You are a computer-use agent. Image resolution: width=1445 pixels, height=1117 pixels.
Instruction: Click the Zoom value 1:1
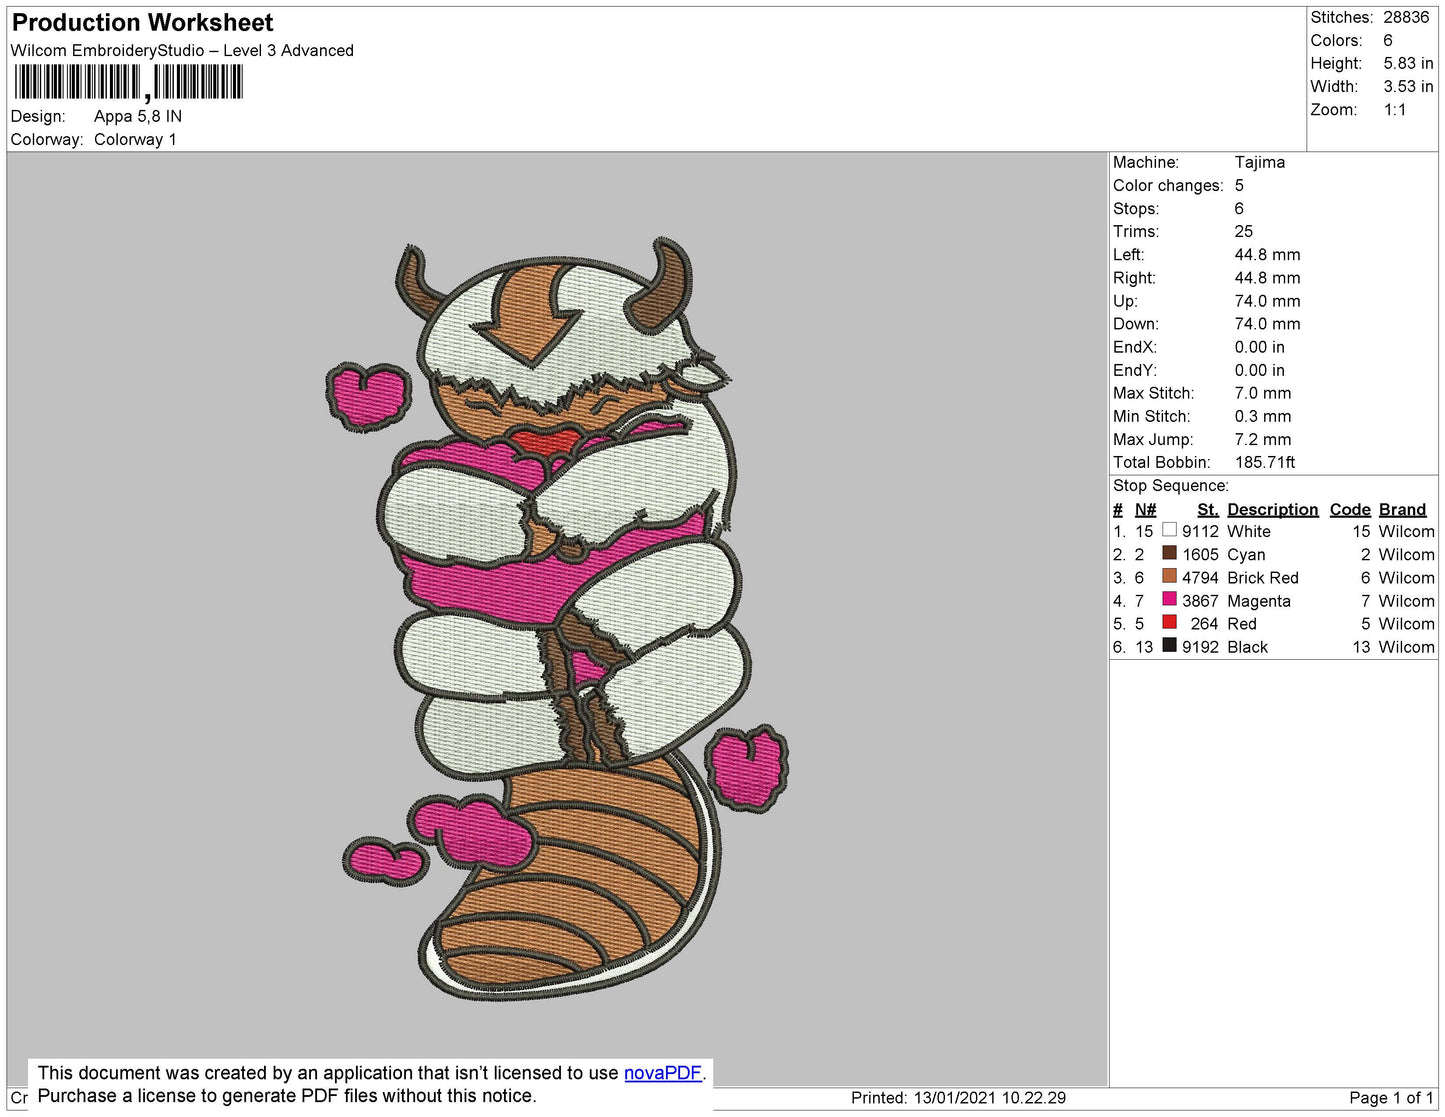coord(1395,110)
